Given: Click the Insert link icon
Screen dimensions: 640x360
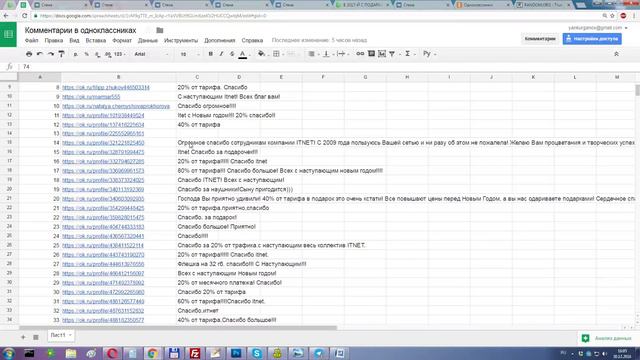Looking at the screenshot, I should click(360, 54).
